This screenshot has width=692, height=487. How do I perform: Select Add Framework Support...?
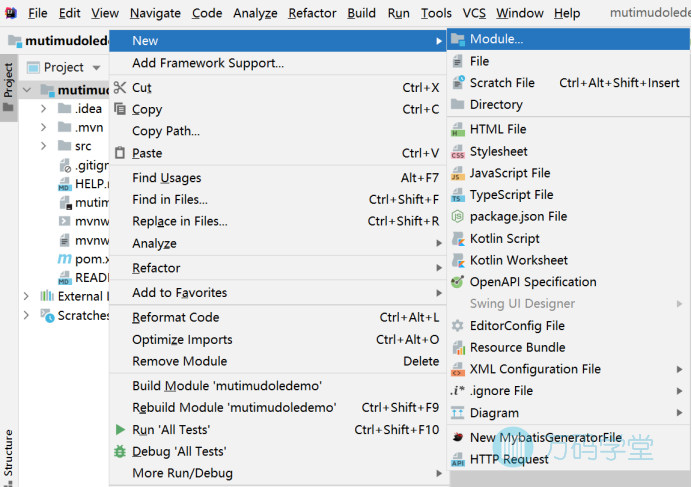(x=278, y=63)
